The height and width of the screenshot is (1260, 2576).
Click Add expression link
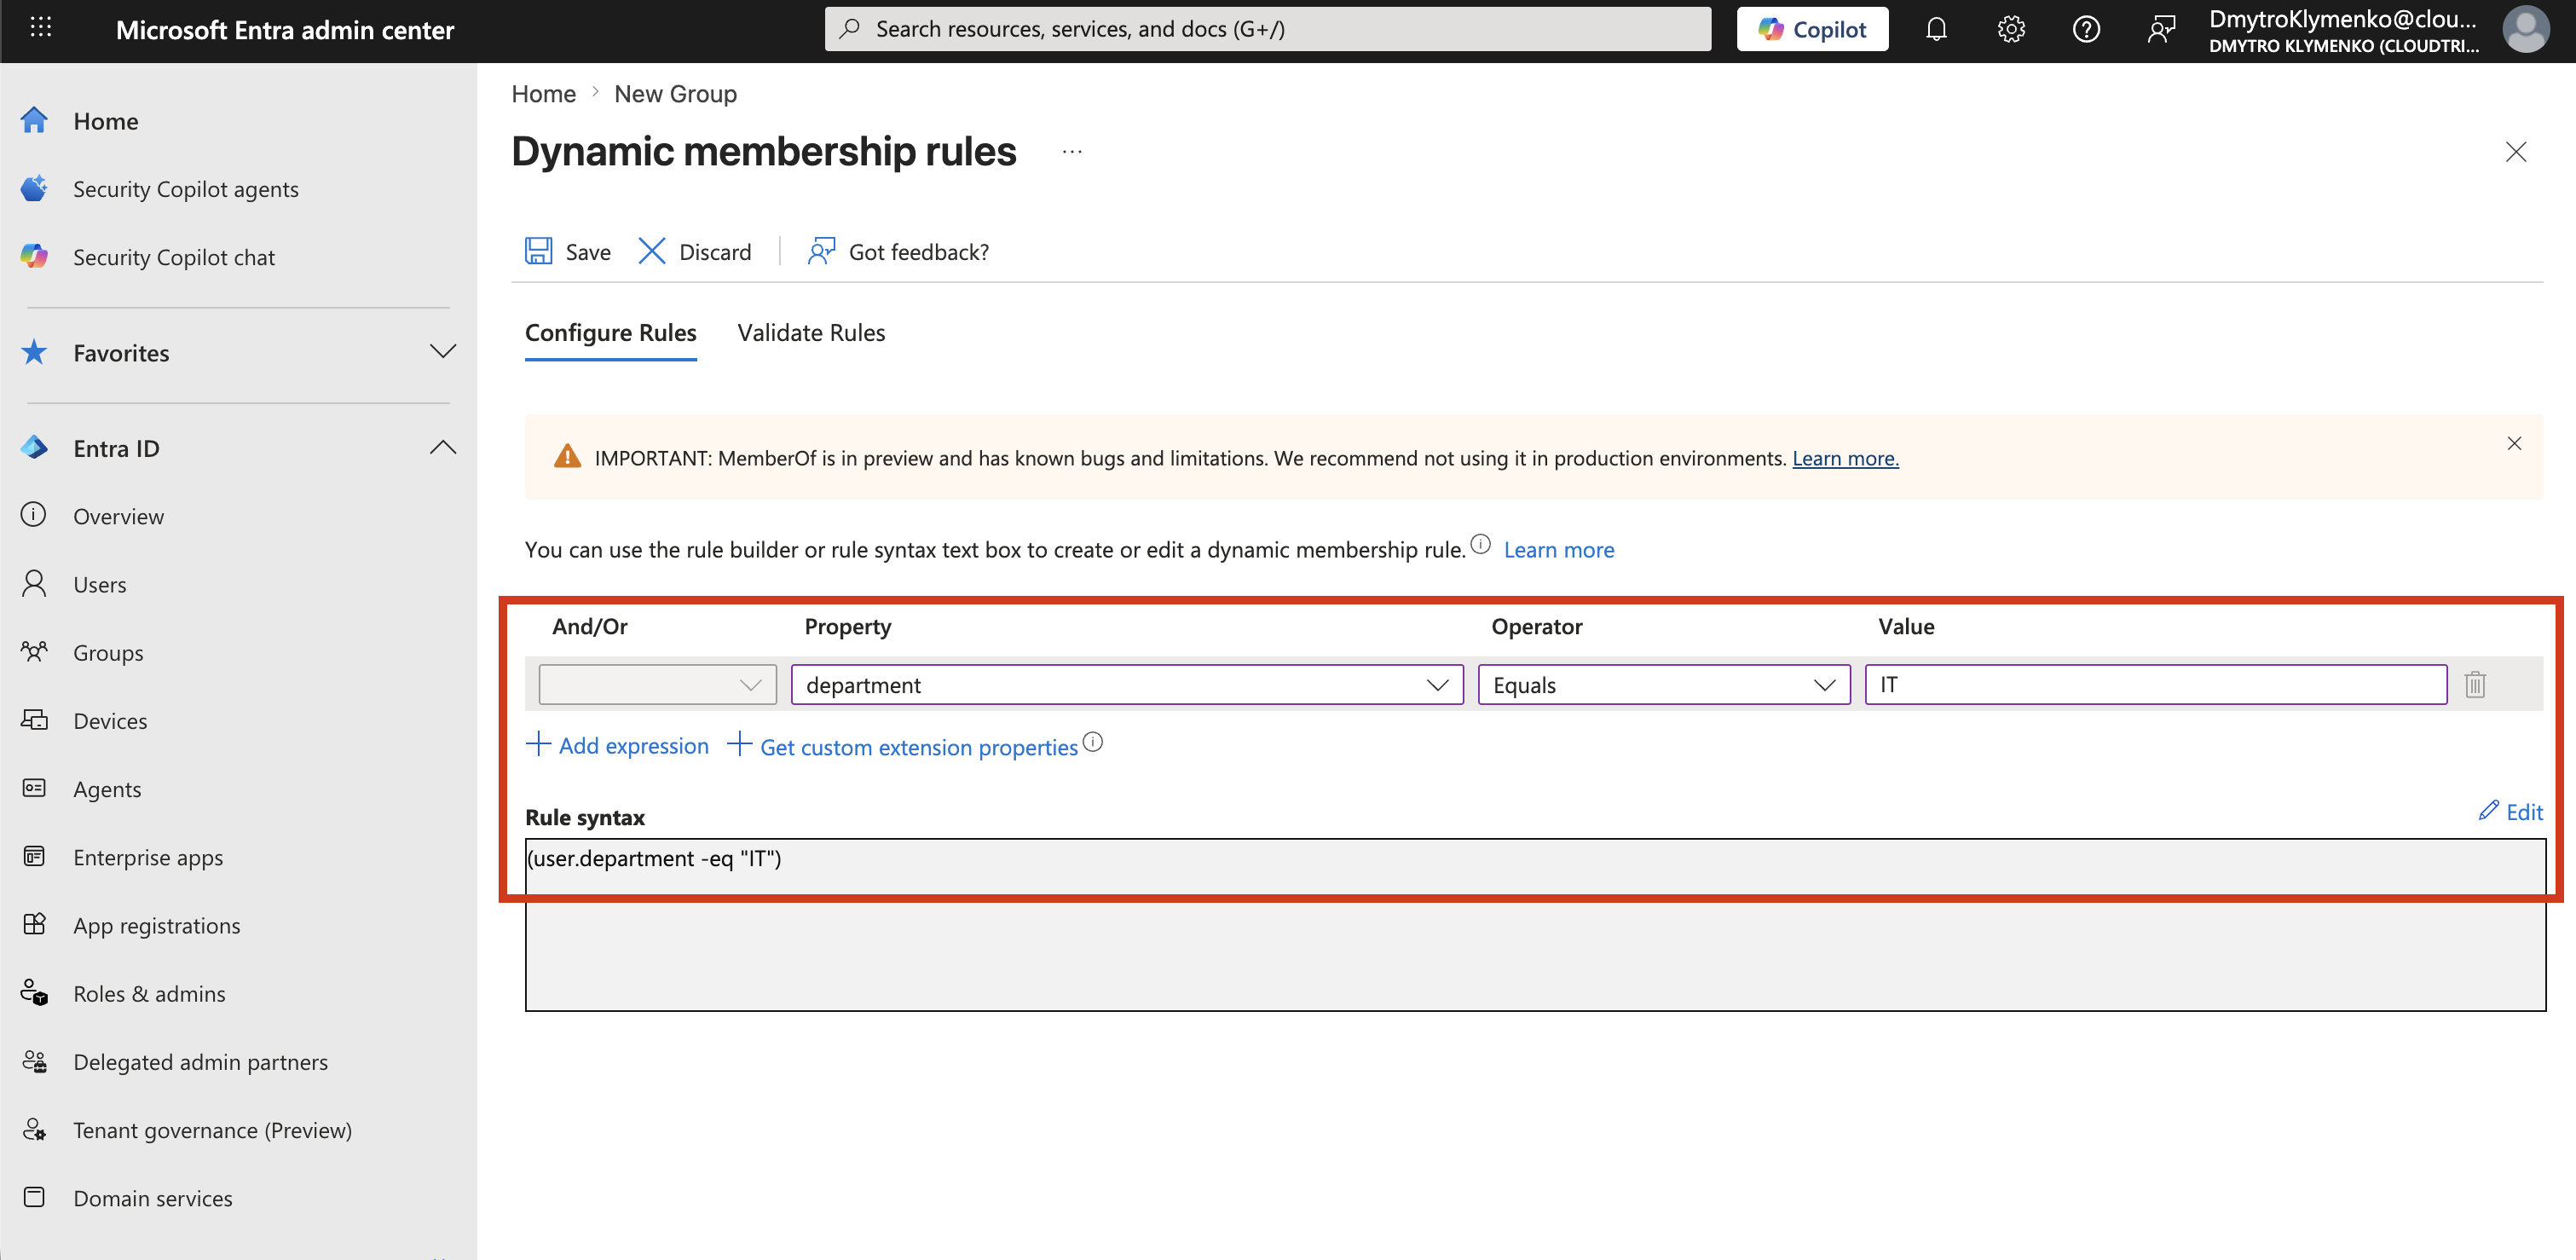pyautogui.click(x=617, y=746)
